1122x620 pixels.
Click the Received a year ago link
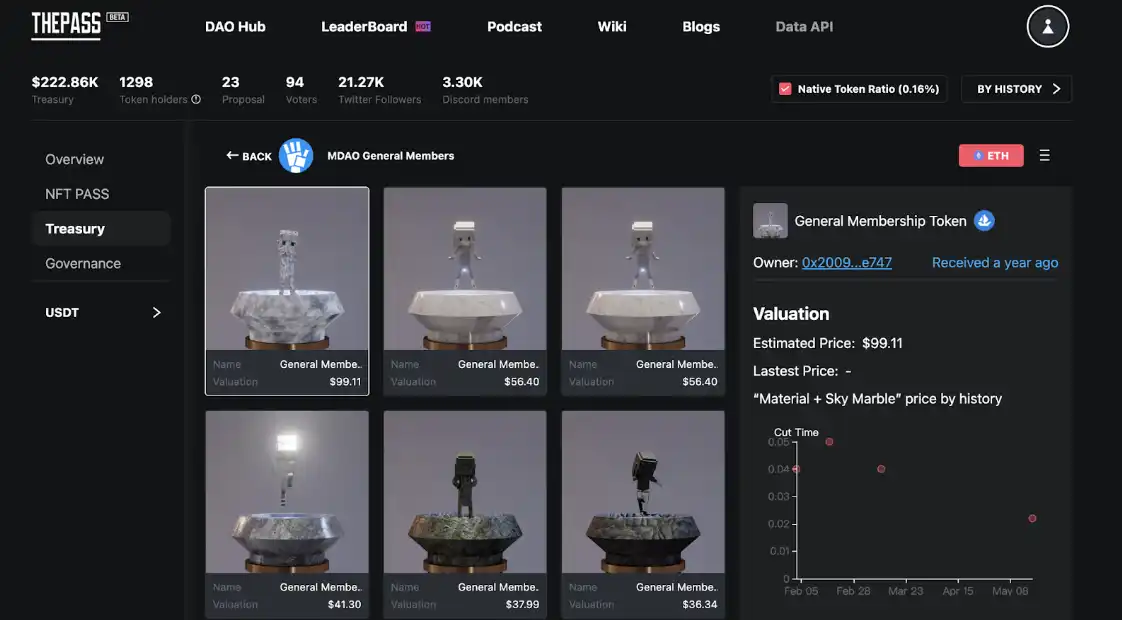[x=994, y=263]
